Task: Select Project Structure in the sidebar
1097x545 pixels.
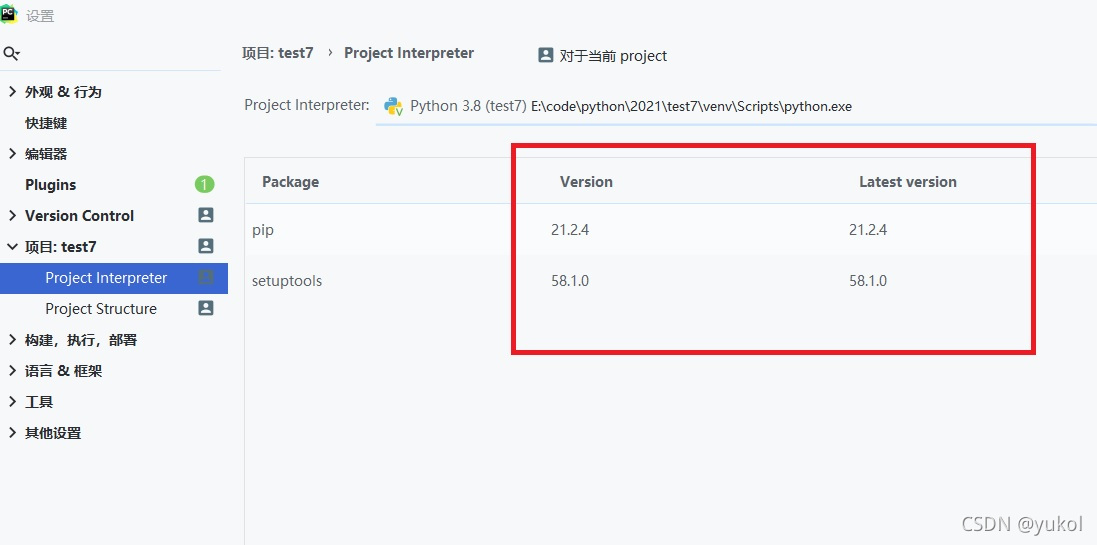Action: (x=101, y=309)
